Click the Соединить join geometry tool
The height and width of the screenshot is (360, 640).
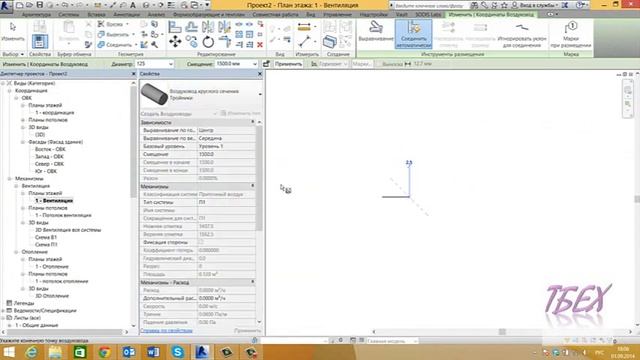(116, 45)
